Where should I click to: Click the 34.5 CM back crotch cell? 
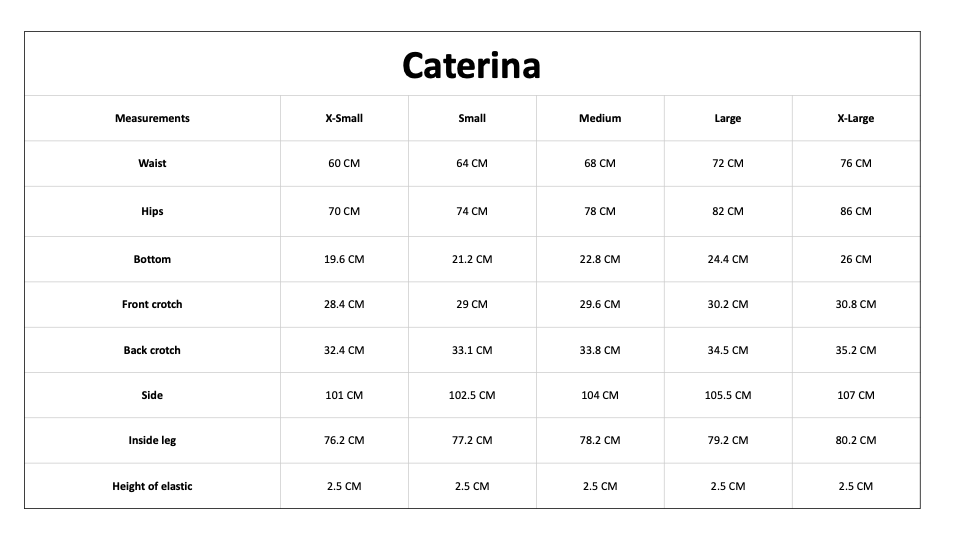tap(728, 350)
